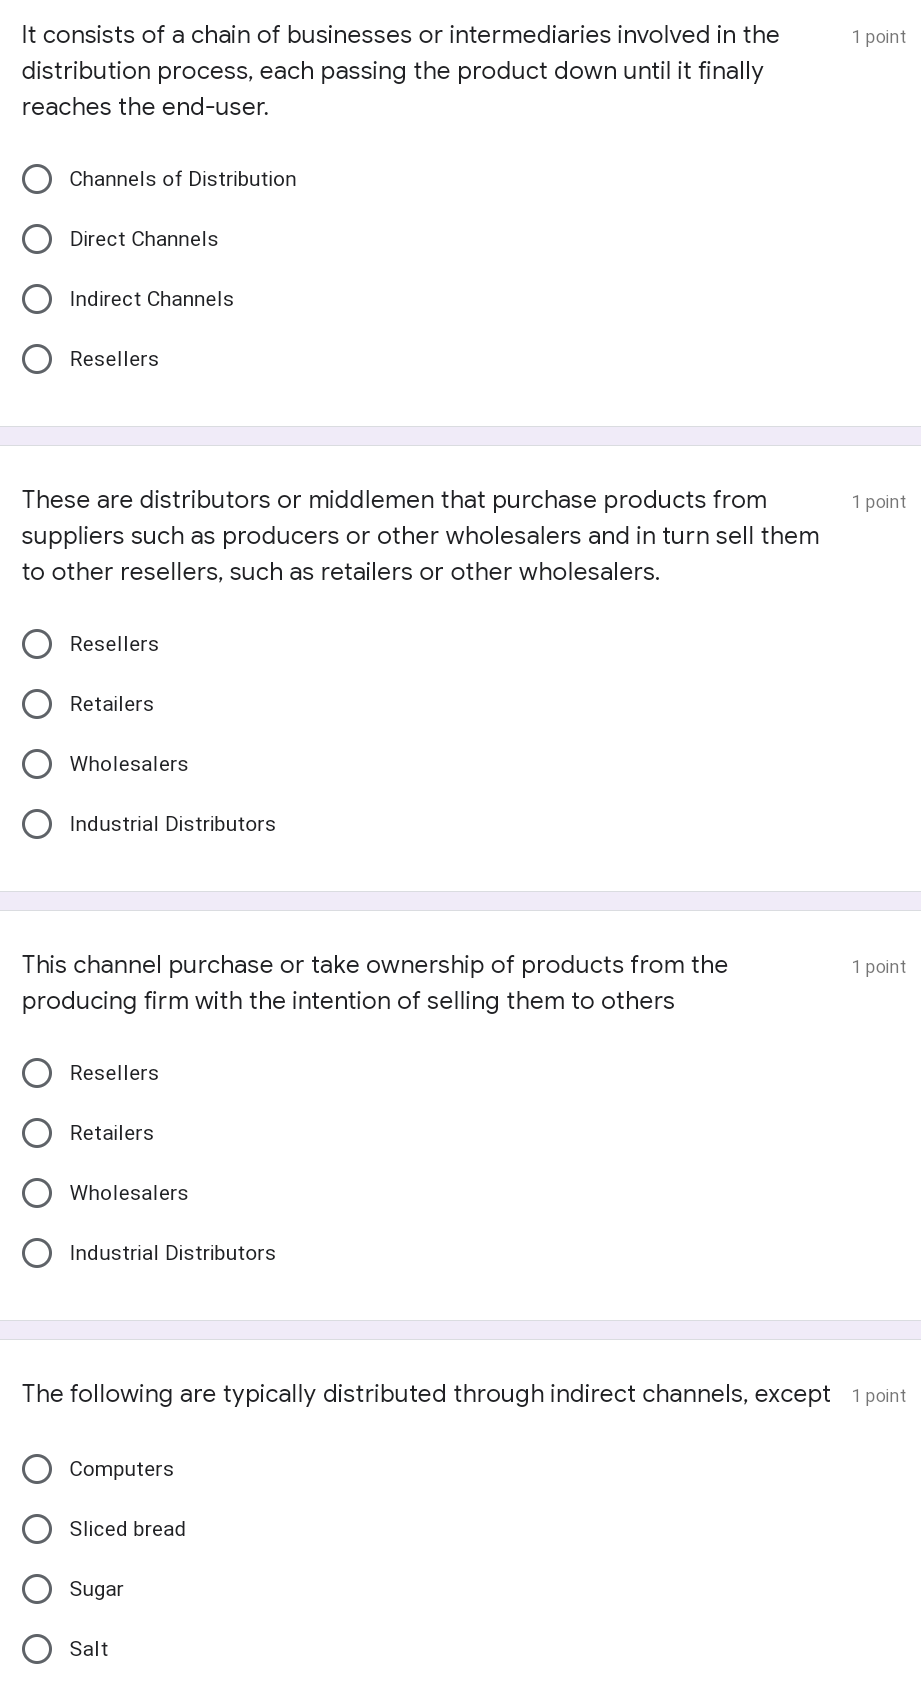Viewport: 921px width, 1687px height.
Task: Choose Direct Channels for the first question
Action: coord(37,239)
